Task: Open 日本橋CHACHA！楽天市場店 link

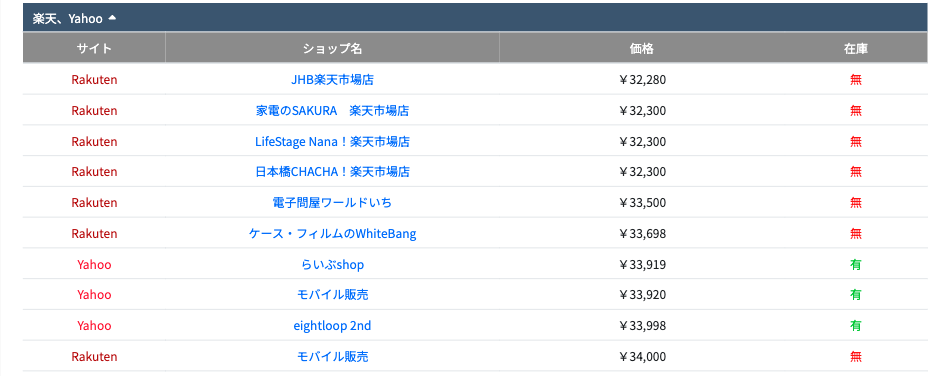Action: pos(332,172)
